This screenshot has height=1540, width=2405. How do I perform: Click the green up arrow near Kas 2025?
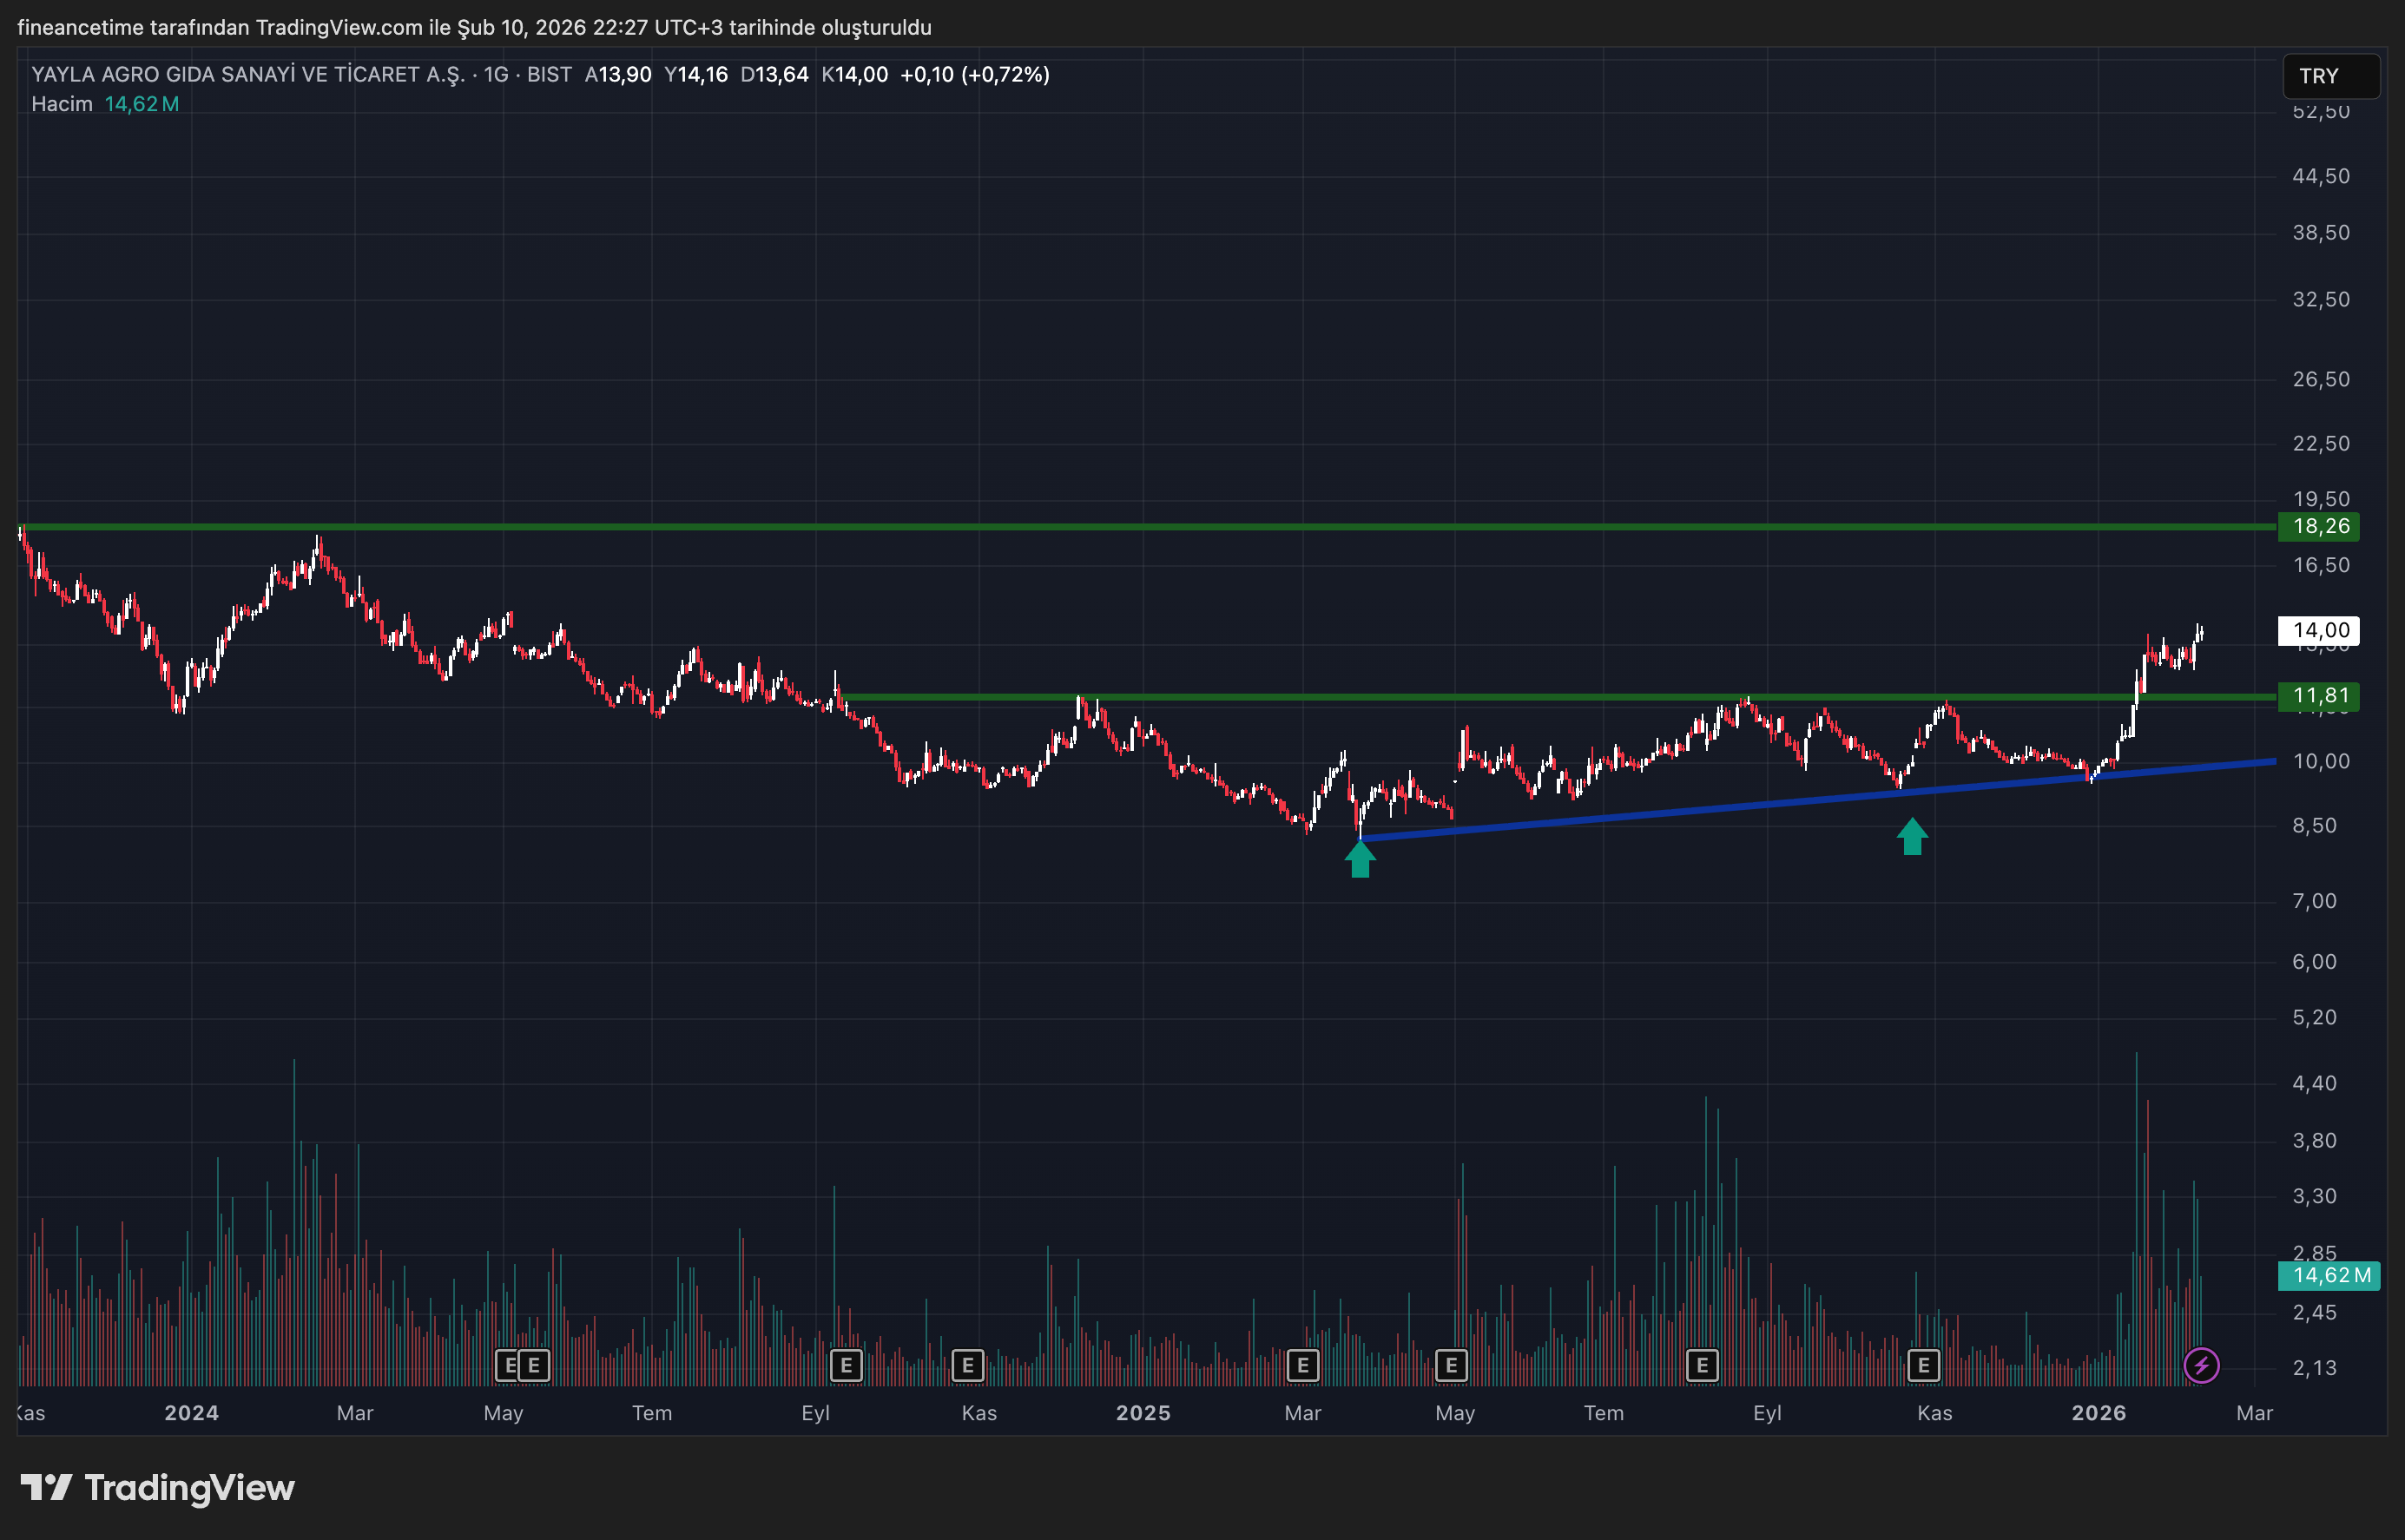point(1912,837)
